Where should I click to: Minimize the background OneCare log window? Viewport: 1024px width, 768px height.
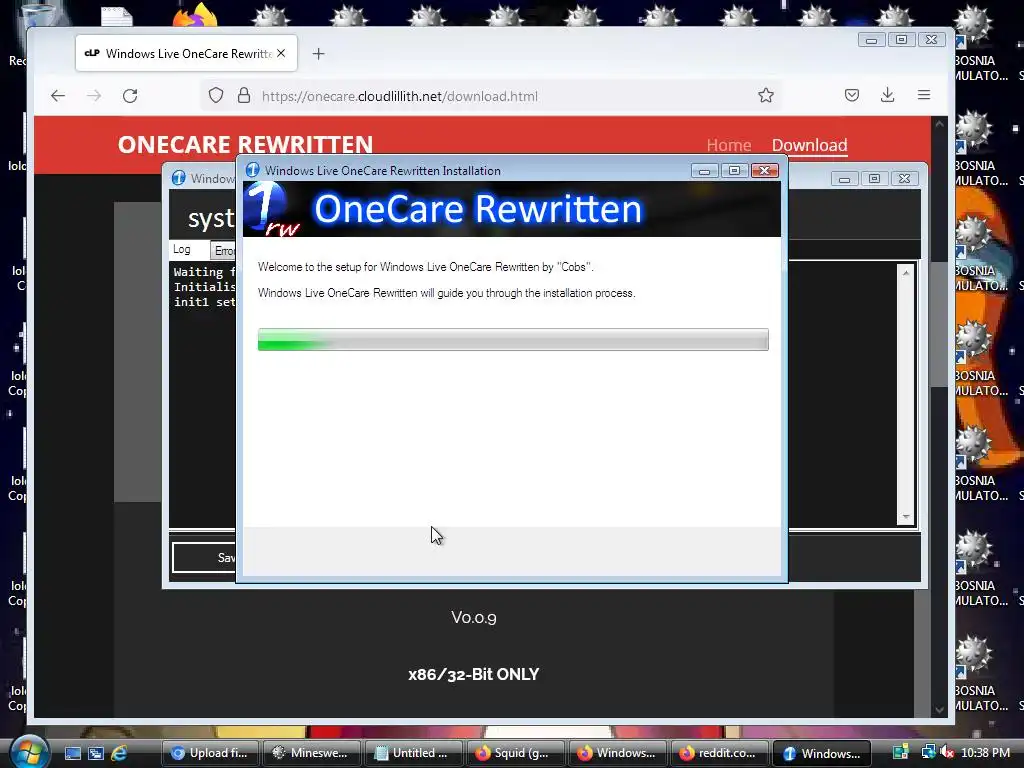tap(844, 179)
